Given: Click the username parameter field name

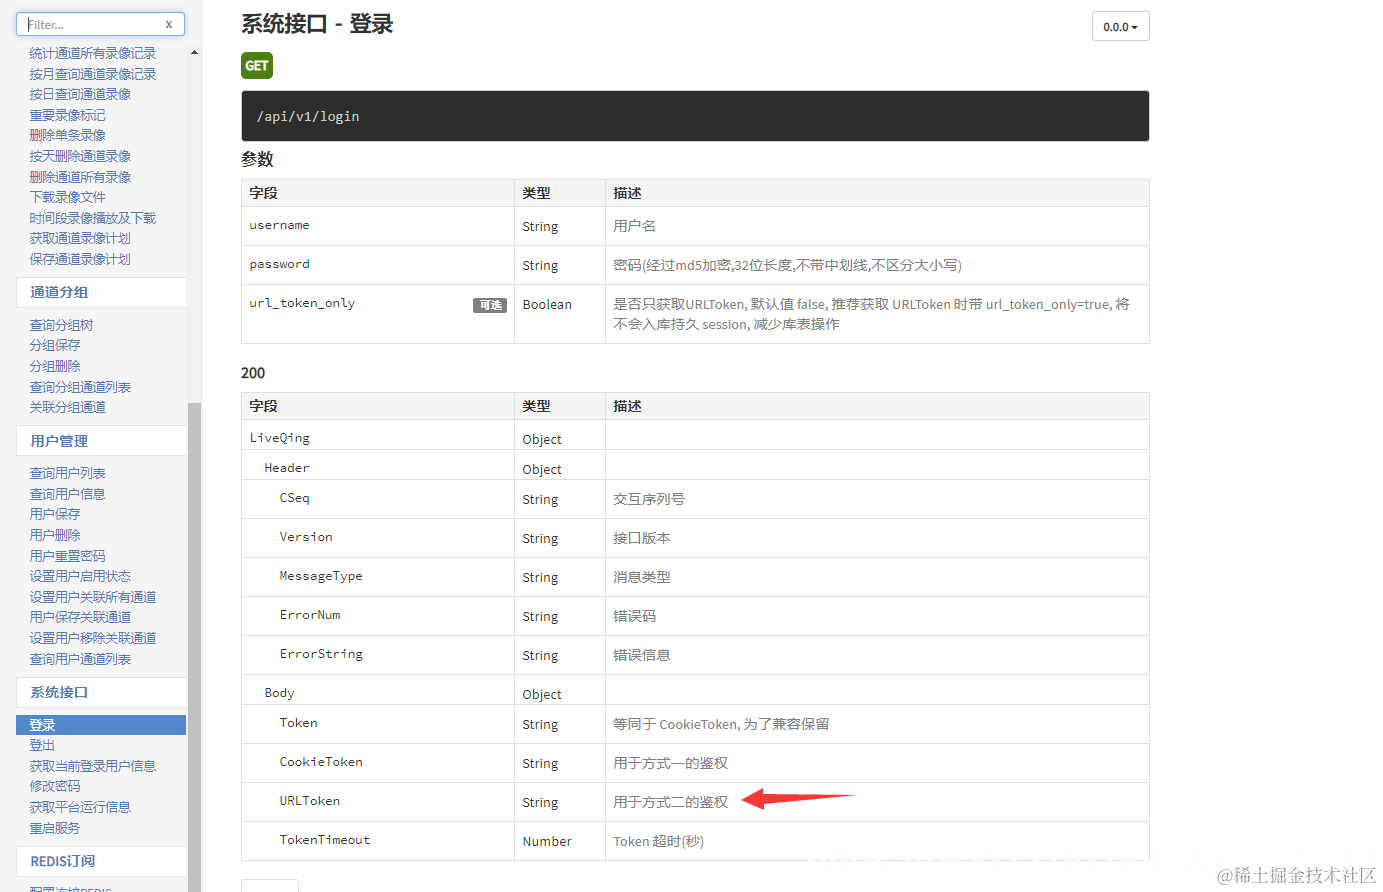Looking at the screenshot, I should tap(279, 225).
